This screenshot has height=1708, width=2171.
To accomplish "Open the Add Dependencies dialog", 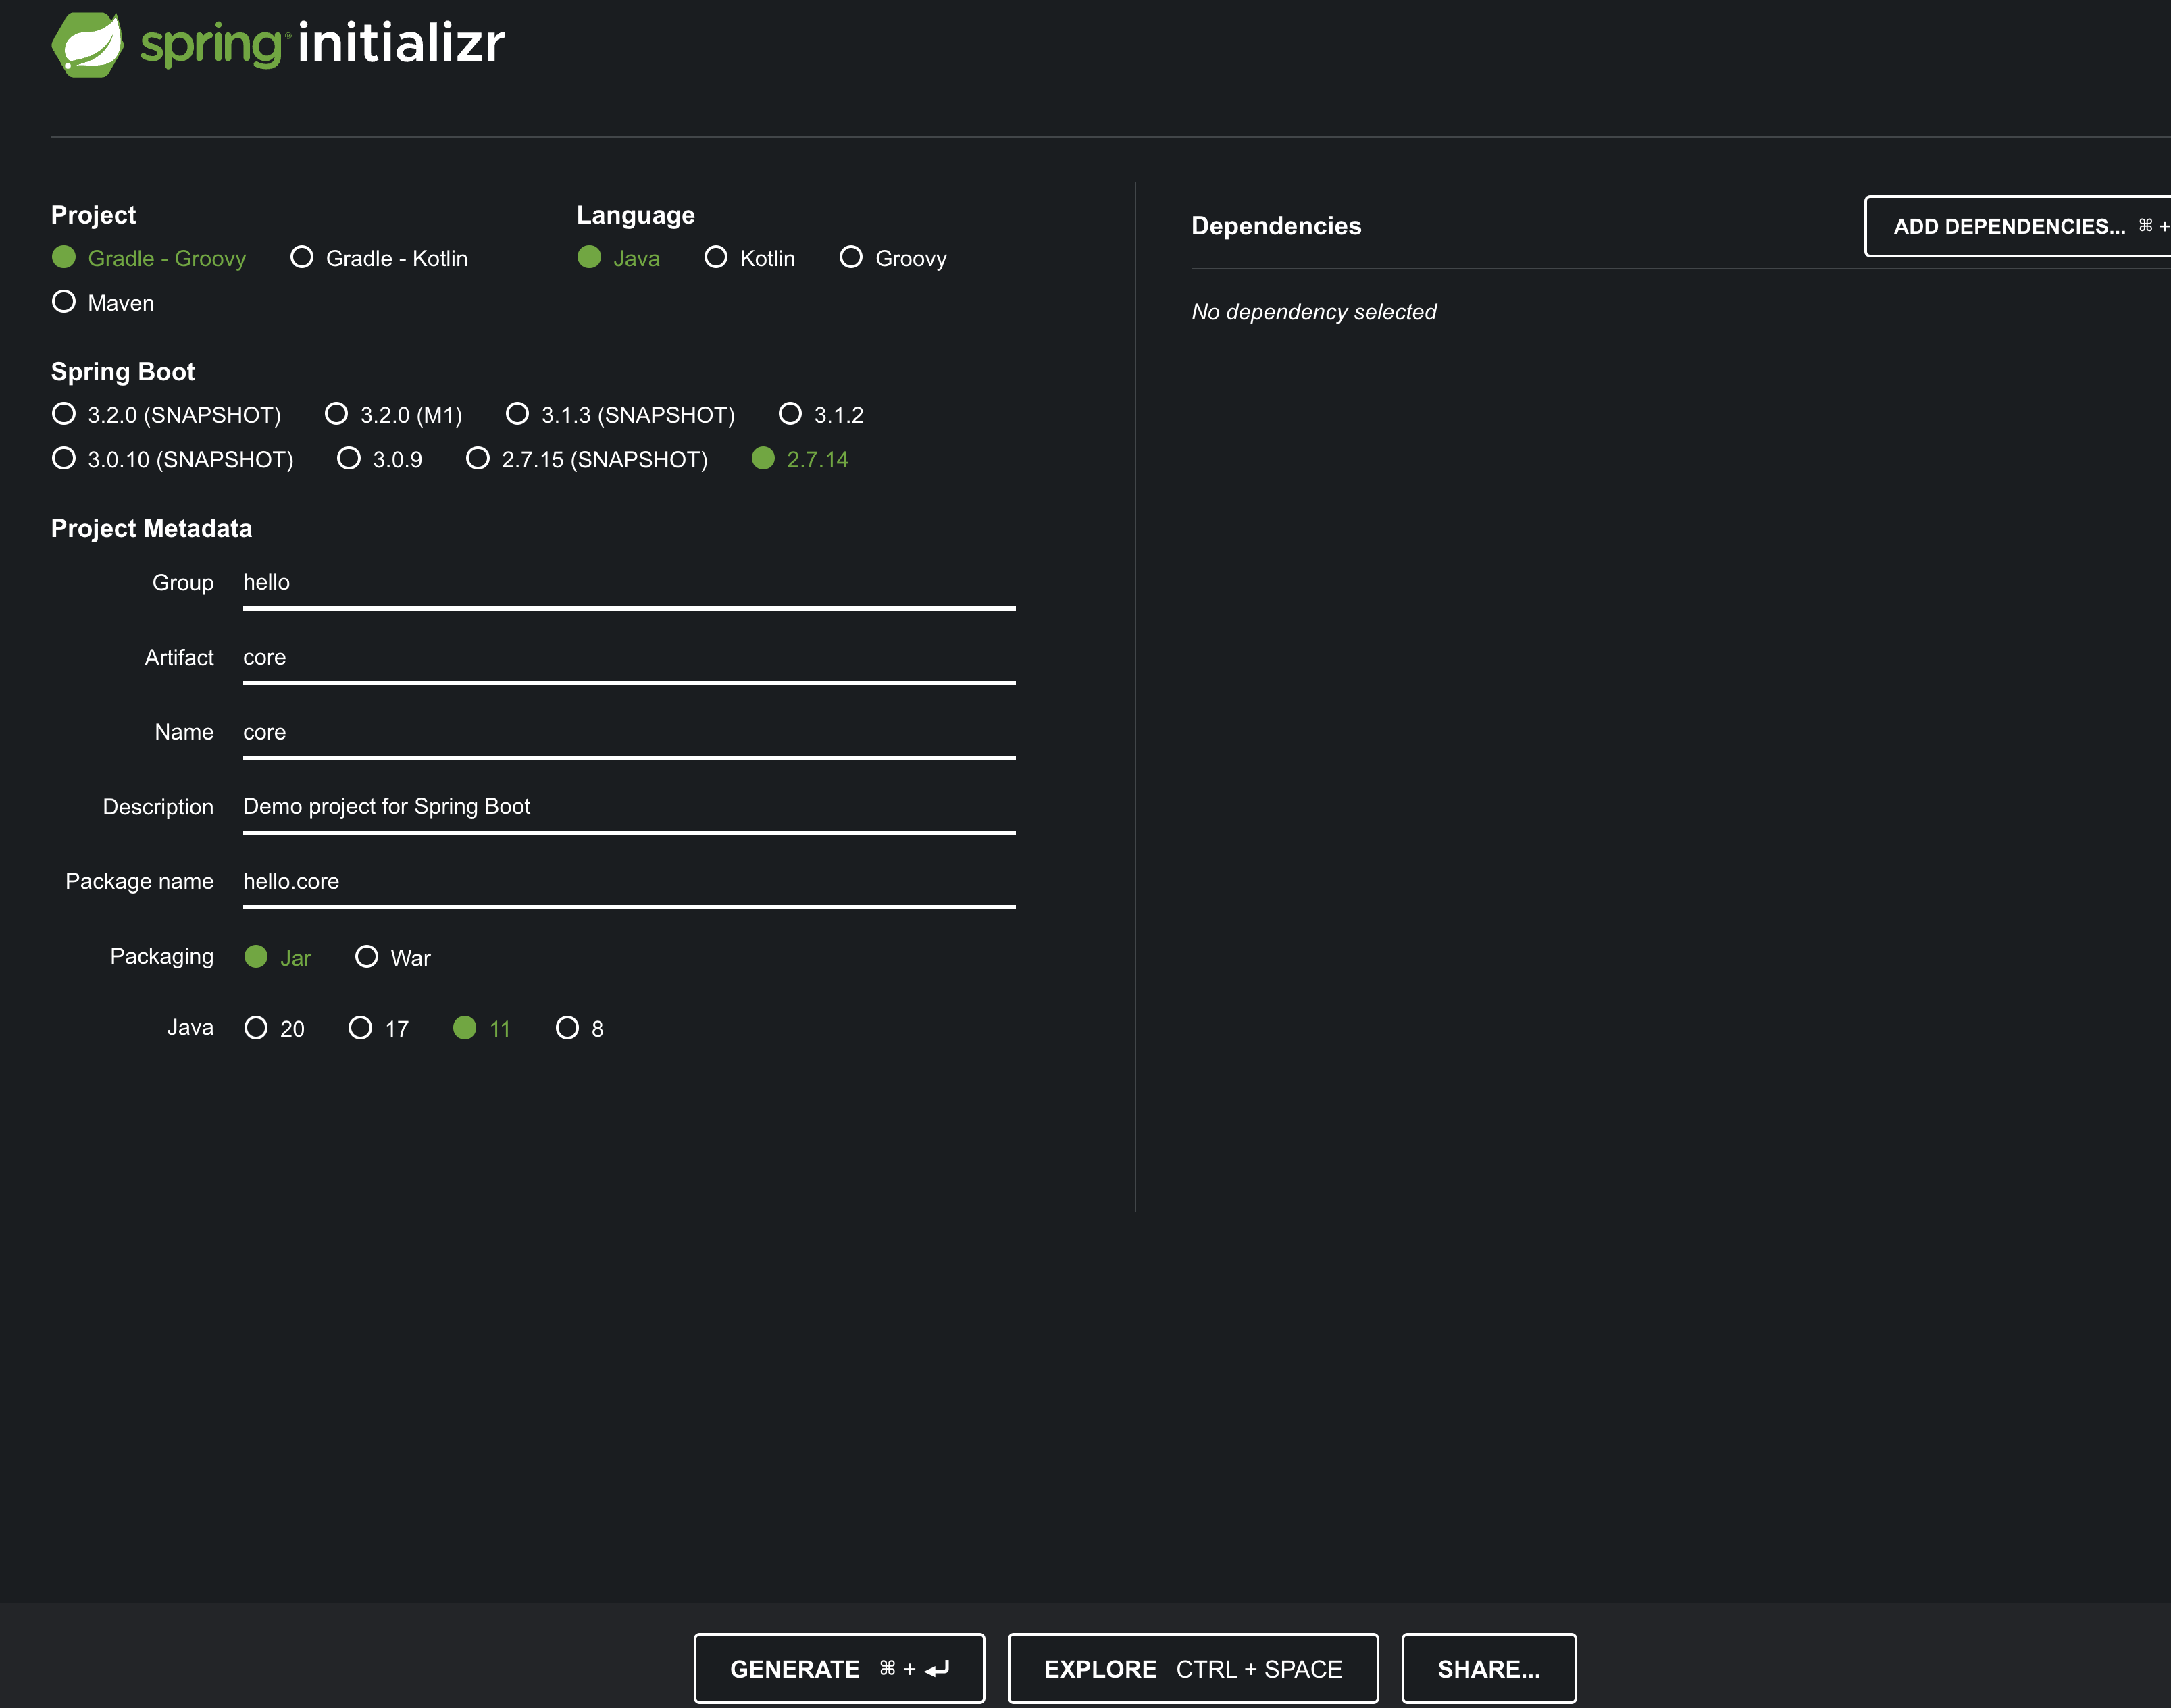I will click(x=2018, y=226).
